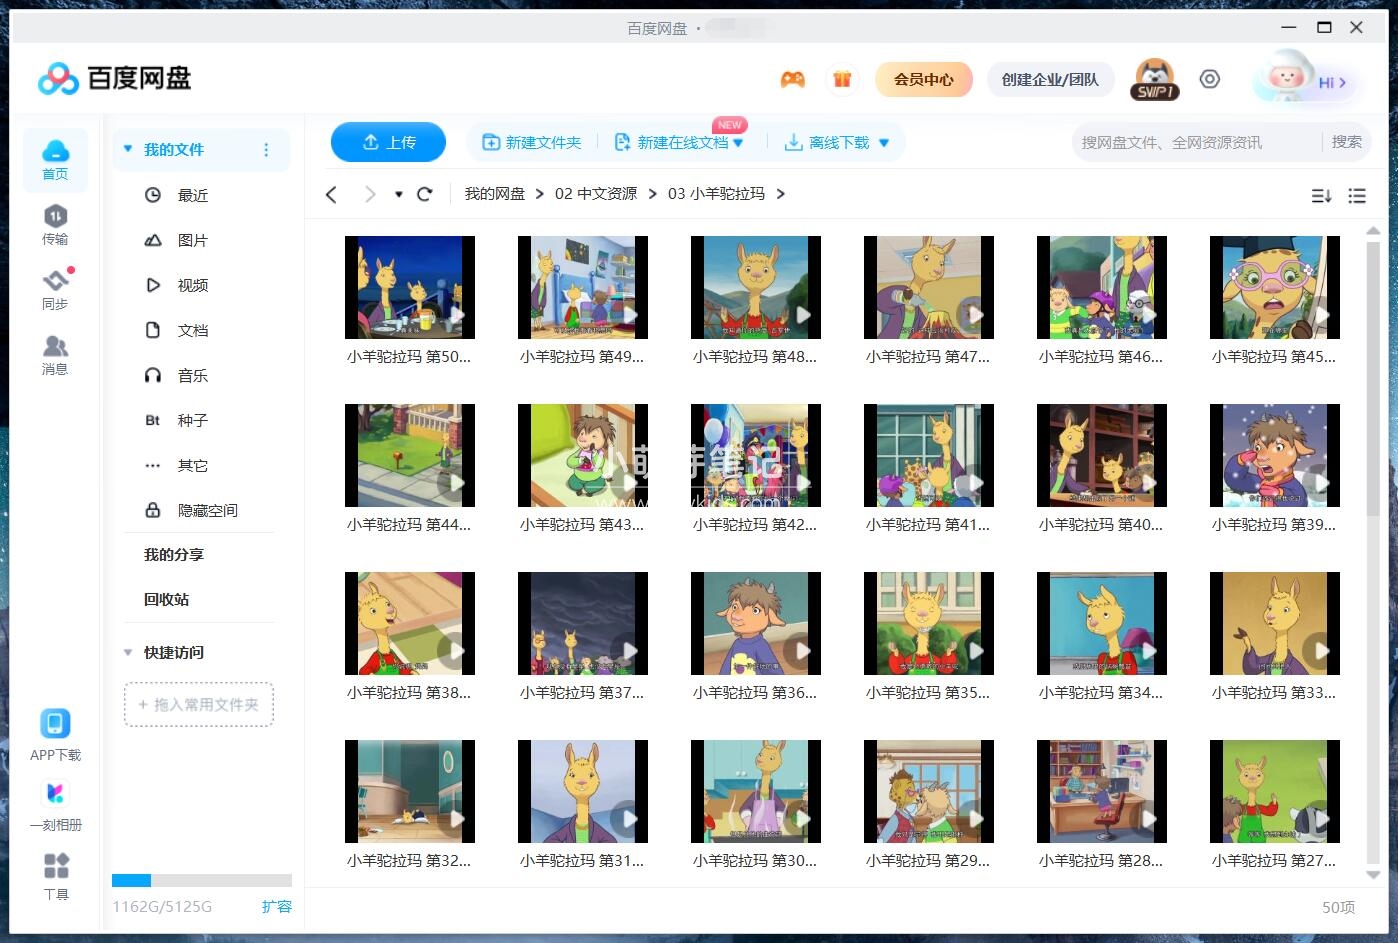Expand the 新建在线文档 dropdown arrow
Image resolution: width=1398 pixels, height=943 pixels.
[x=738, y=142]
